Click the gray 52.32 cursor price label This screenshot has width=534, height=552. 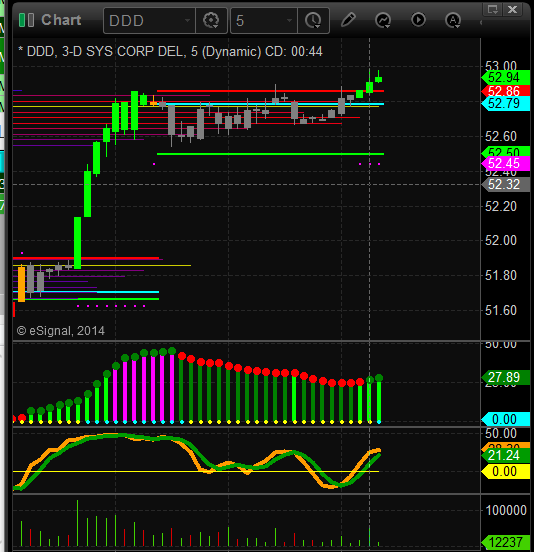pos(506,184)
